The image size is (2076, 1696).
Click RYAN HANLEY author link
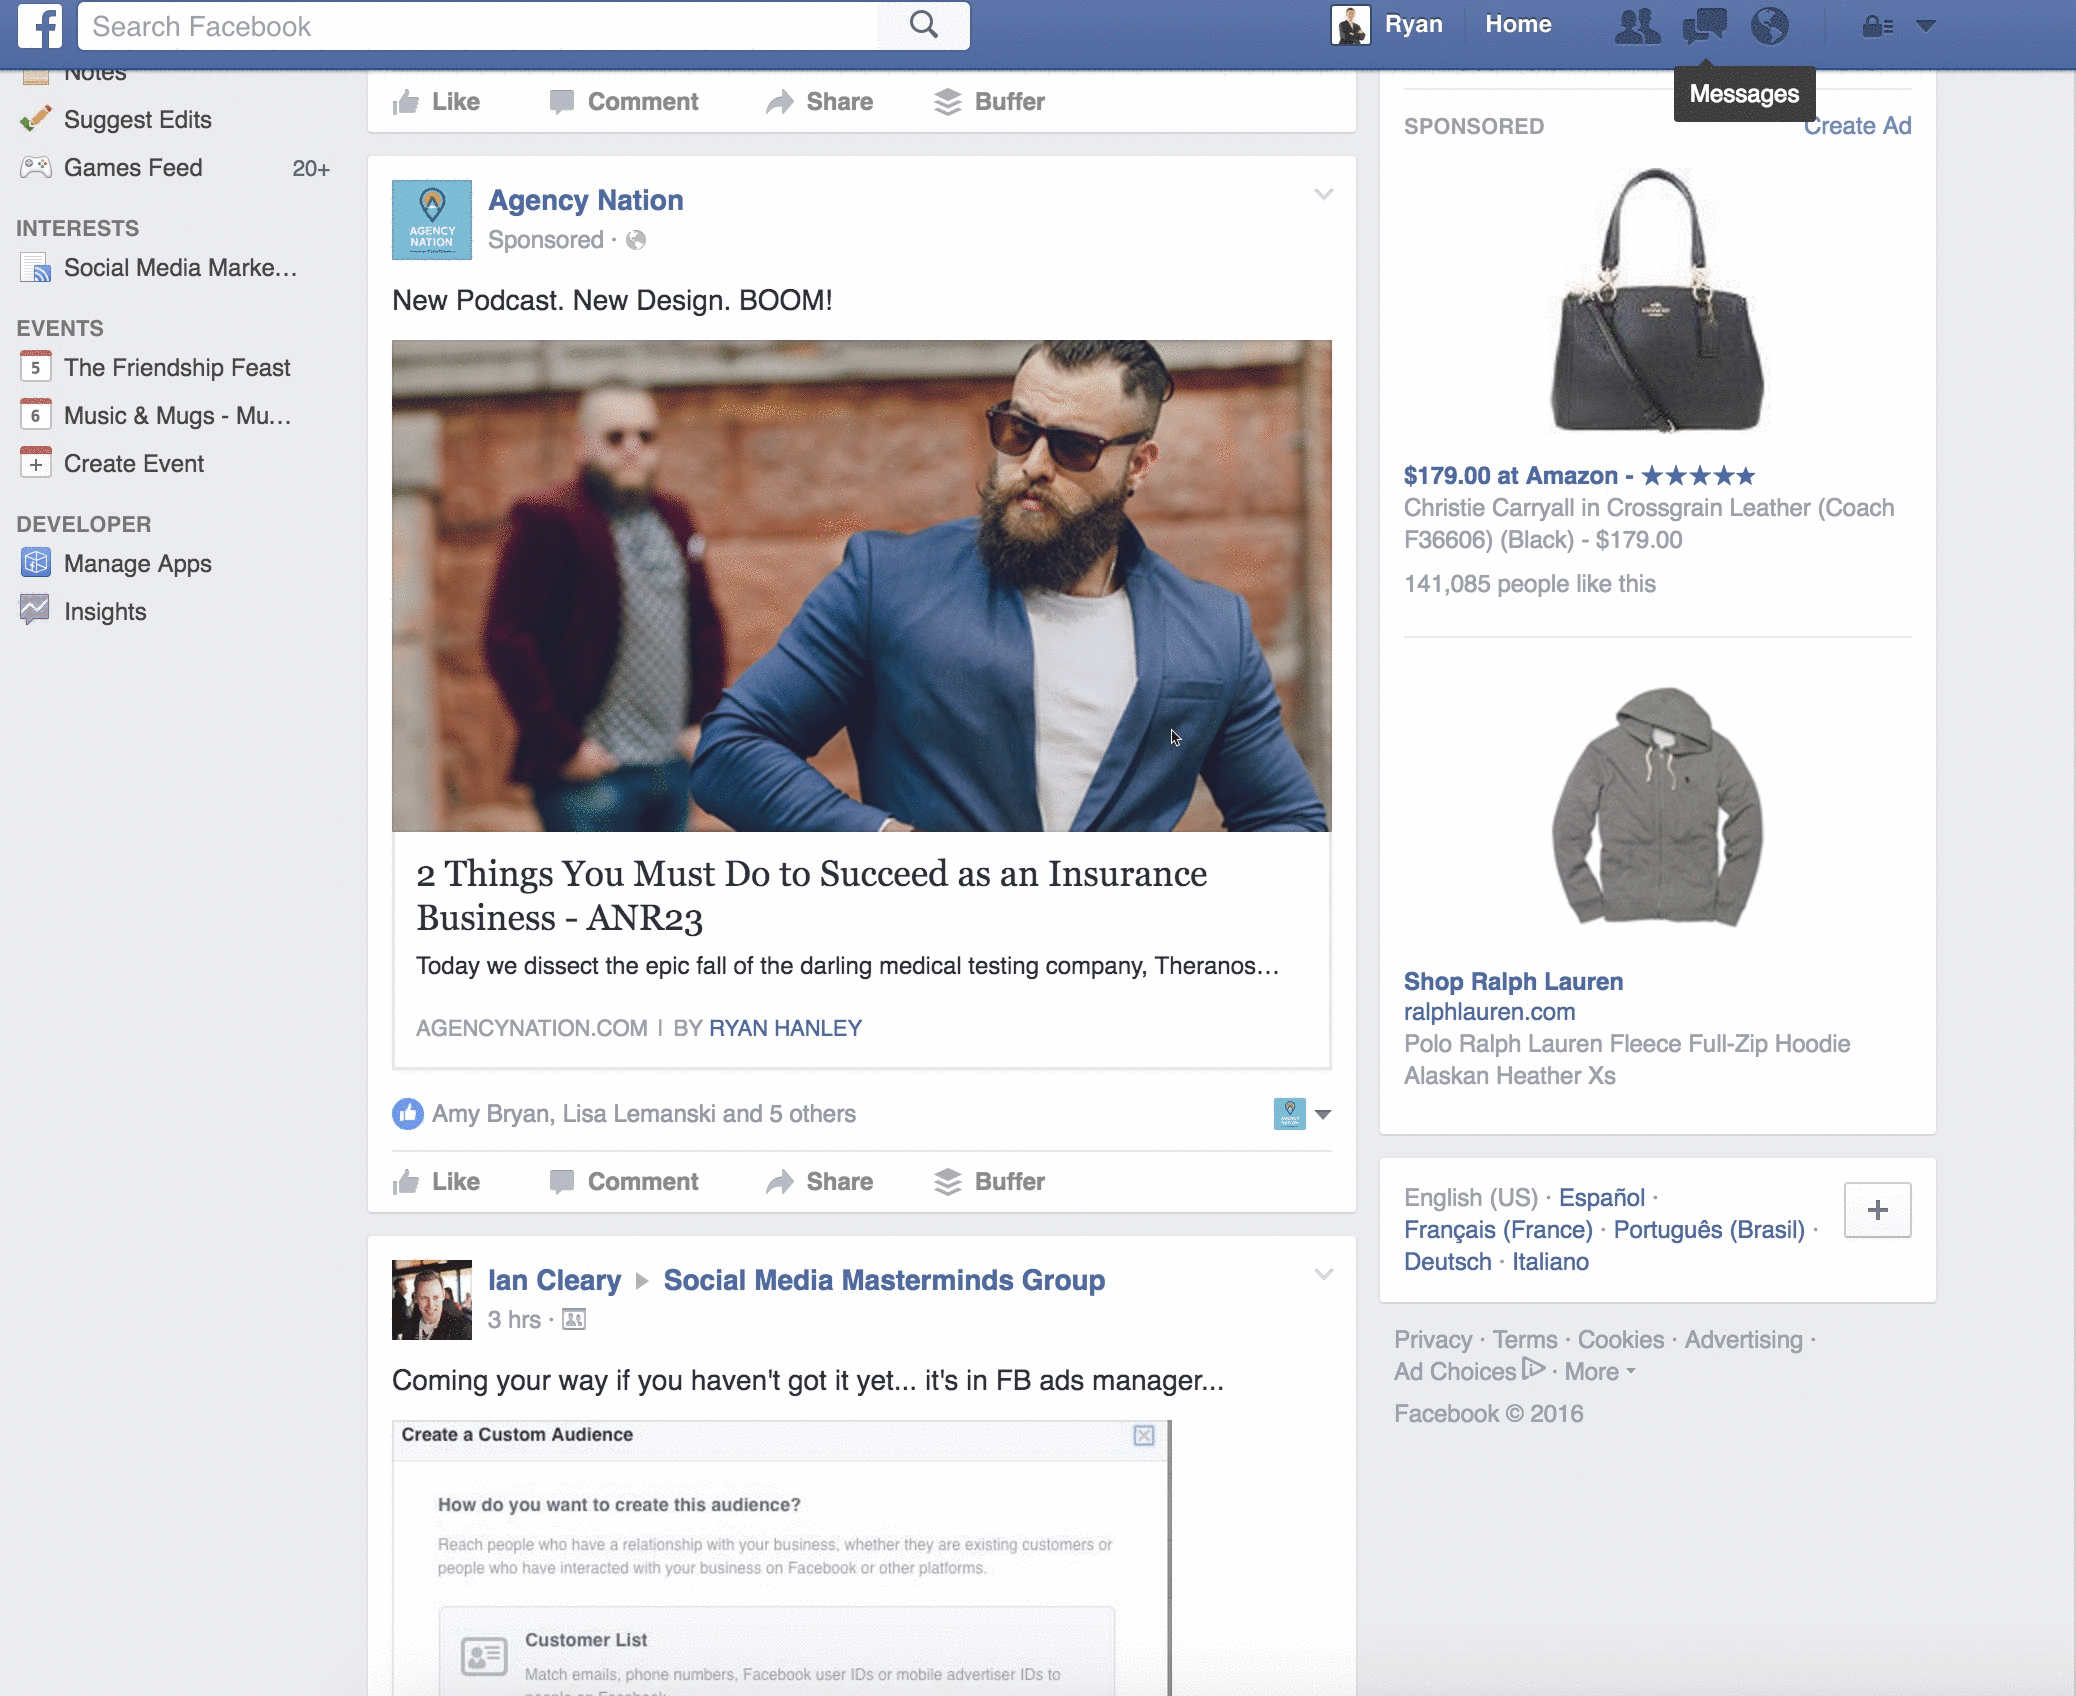pyautogui.click(x=785, y=1027)
